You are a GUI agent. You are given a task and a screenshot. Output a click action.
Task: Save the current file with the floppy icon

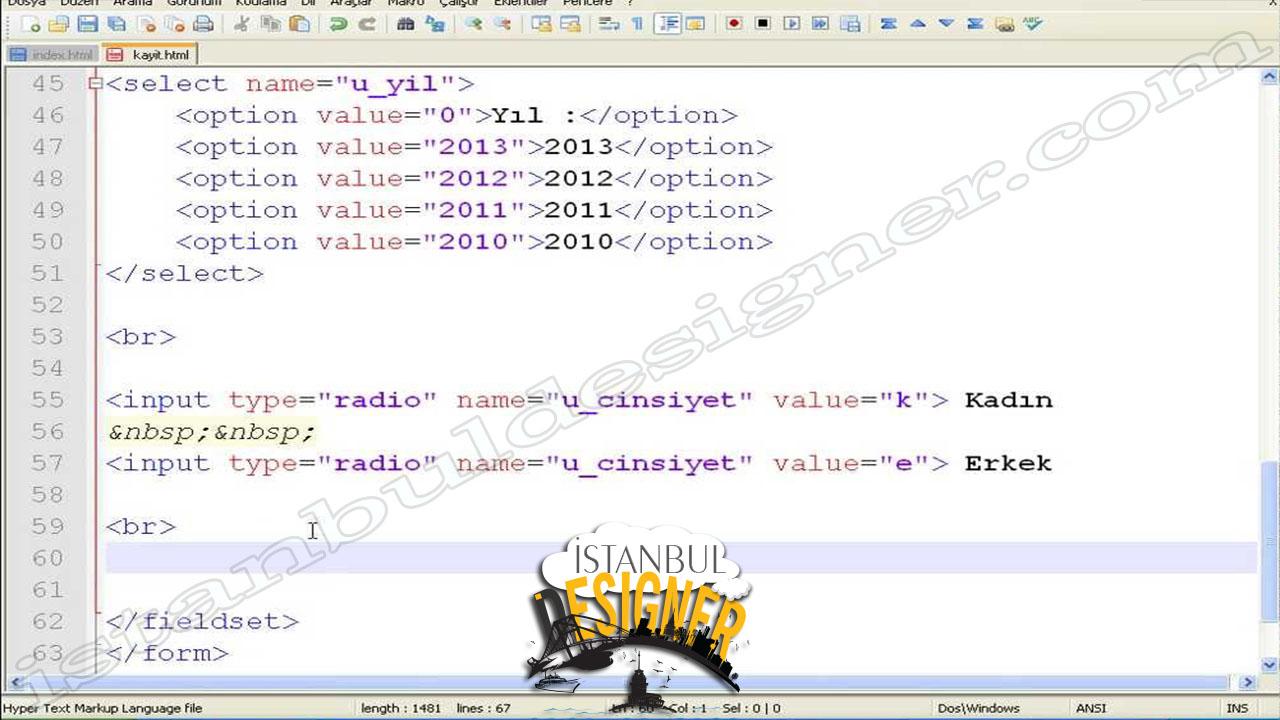[88, 24]
